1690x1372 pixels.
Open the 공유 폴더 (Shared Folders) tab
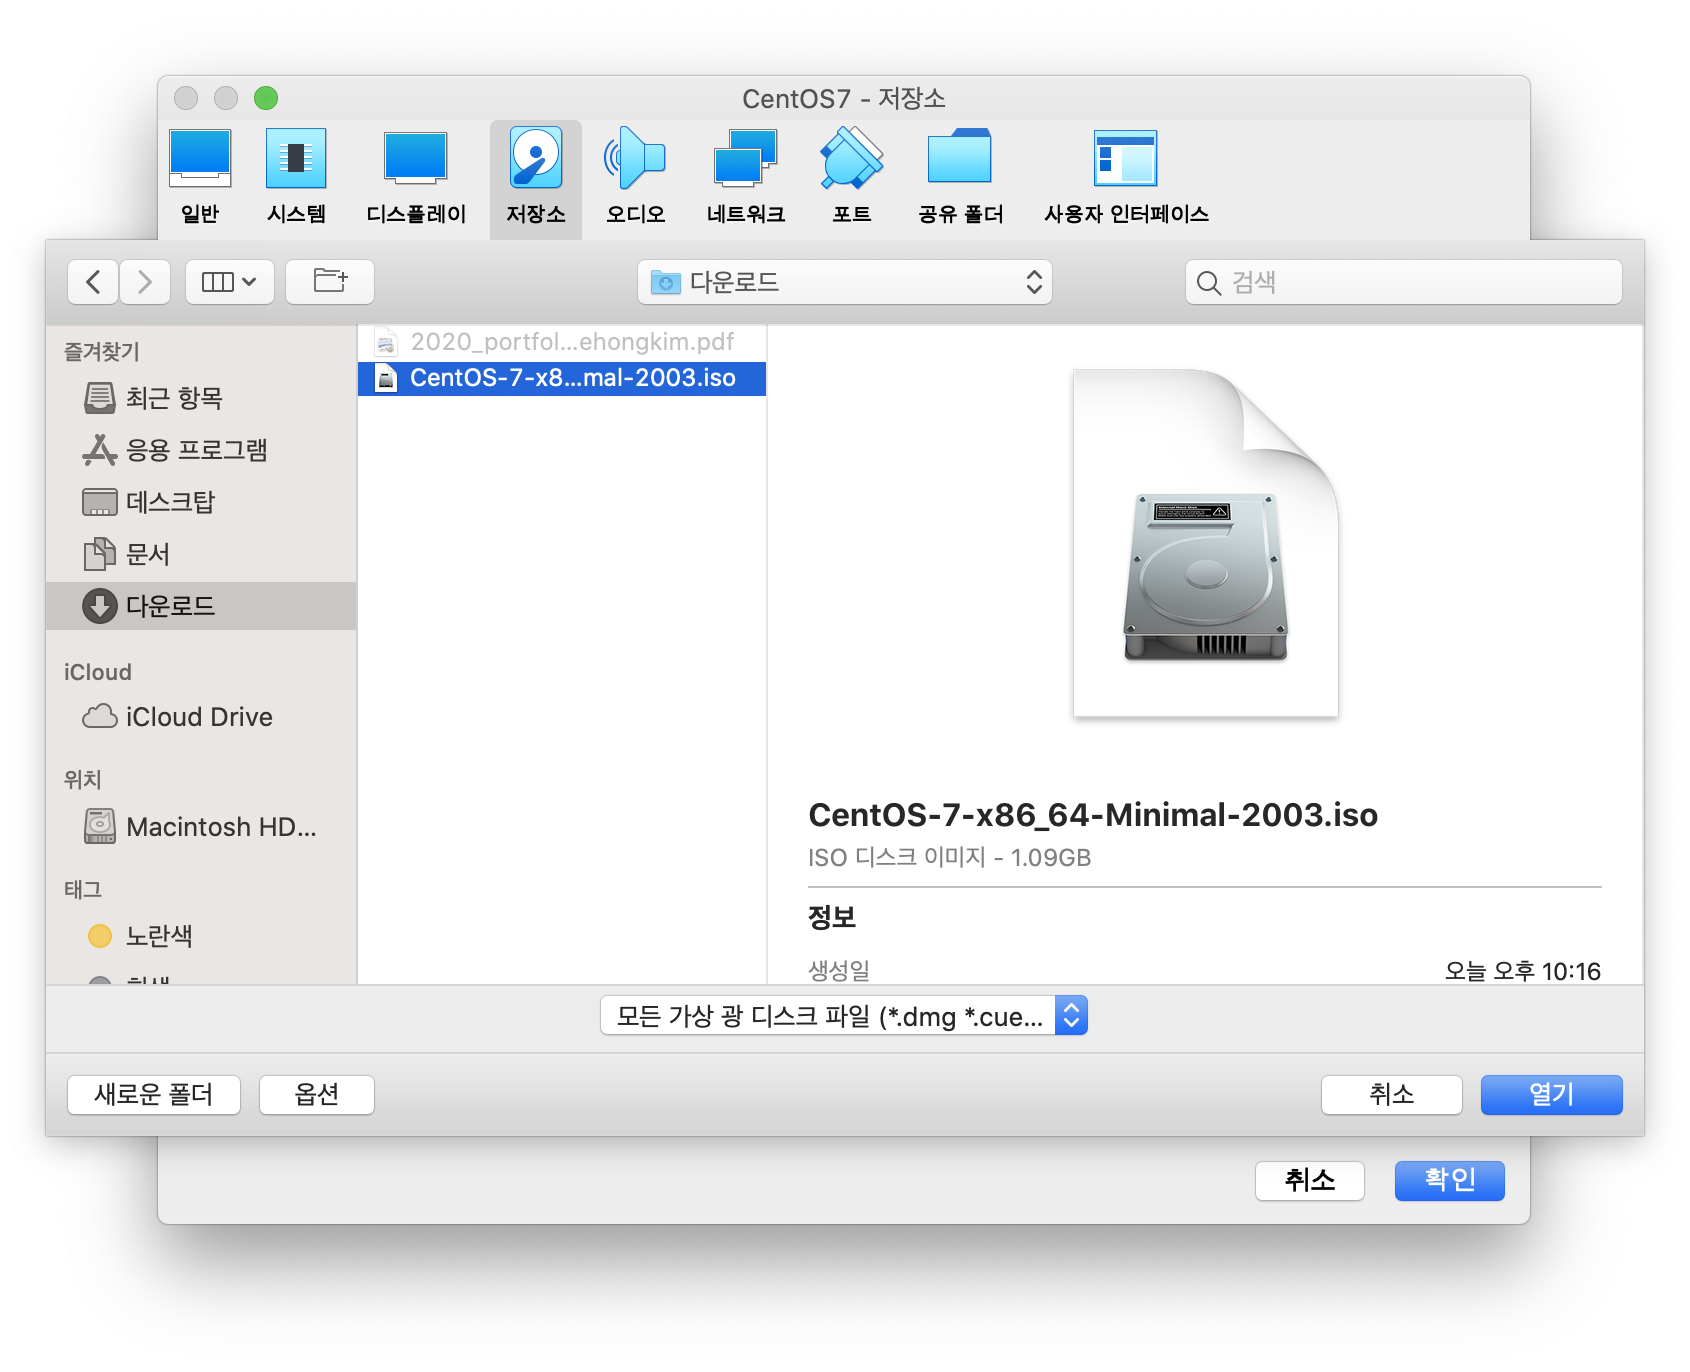coord(960,178)
